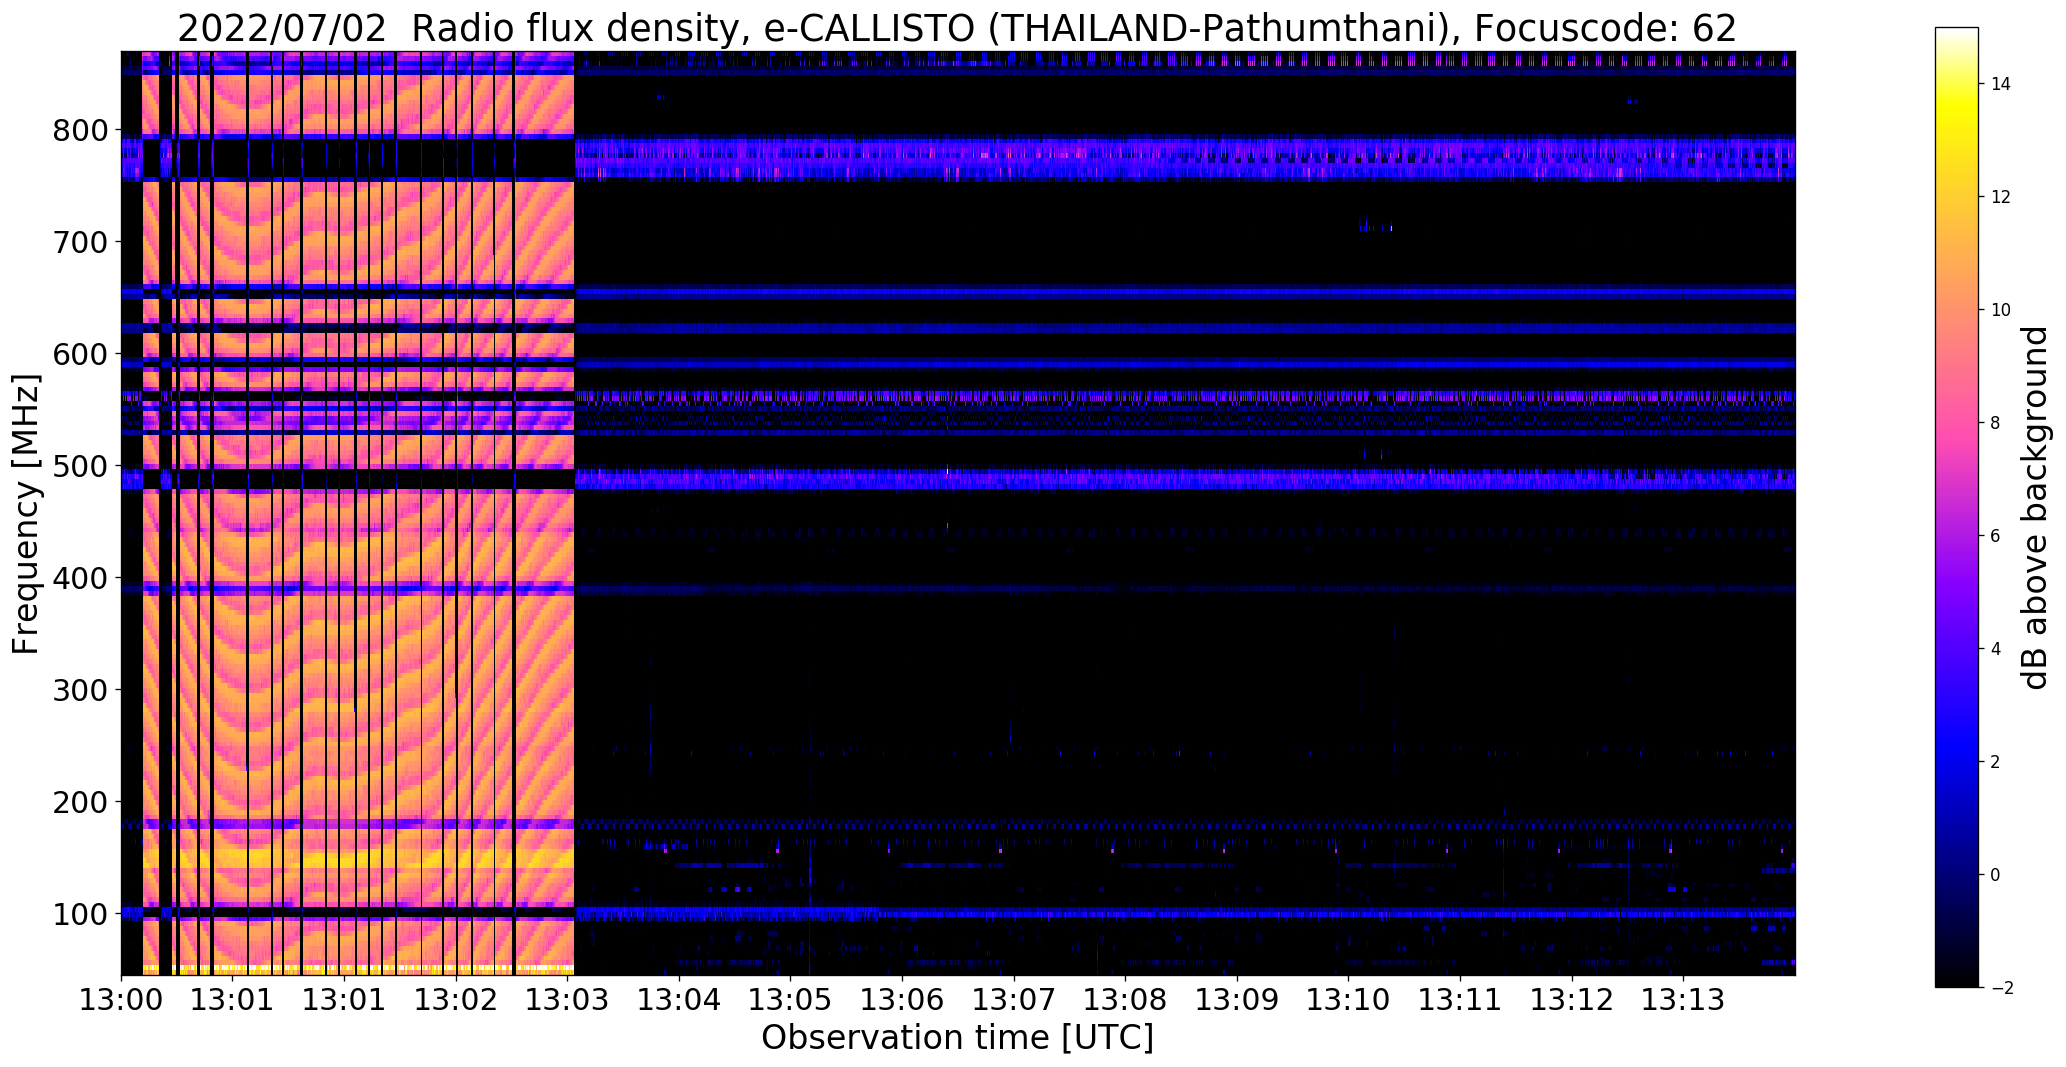Click the 13:06 time tick label
Image resolution: width=2066 pixels, height=1067 pixels.
(x=902, y=998)
